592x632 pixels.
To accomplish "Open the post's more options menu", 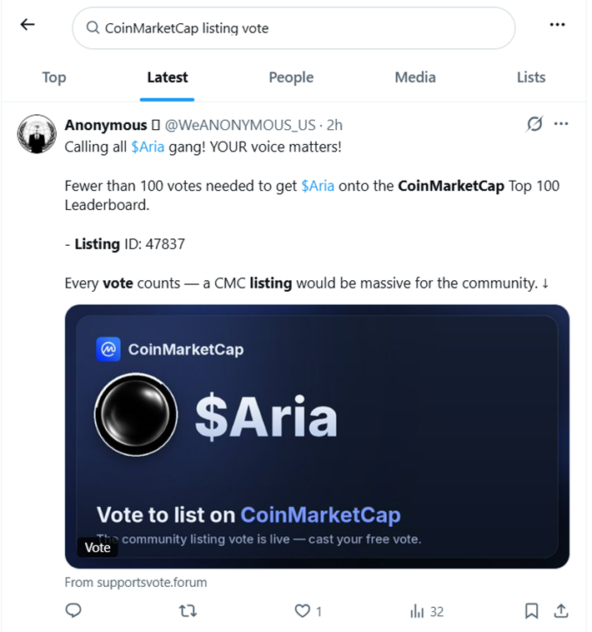I will (561, 124).
